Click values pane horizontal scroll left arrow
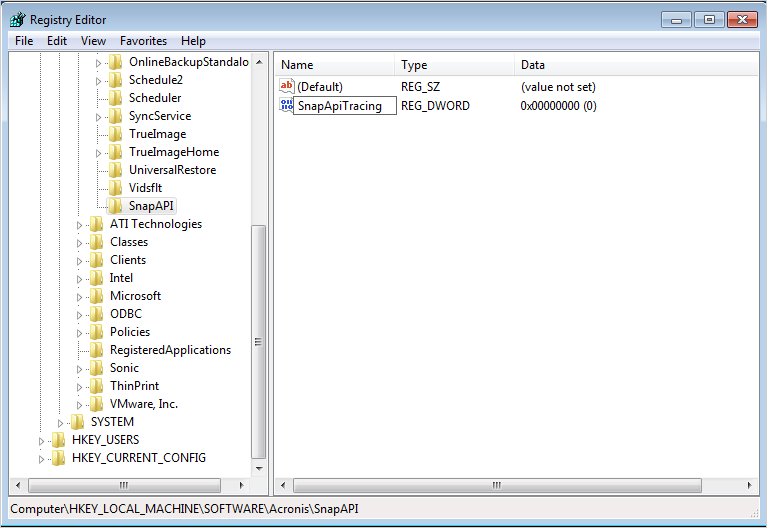 click(283, 485)
